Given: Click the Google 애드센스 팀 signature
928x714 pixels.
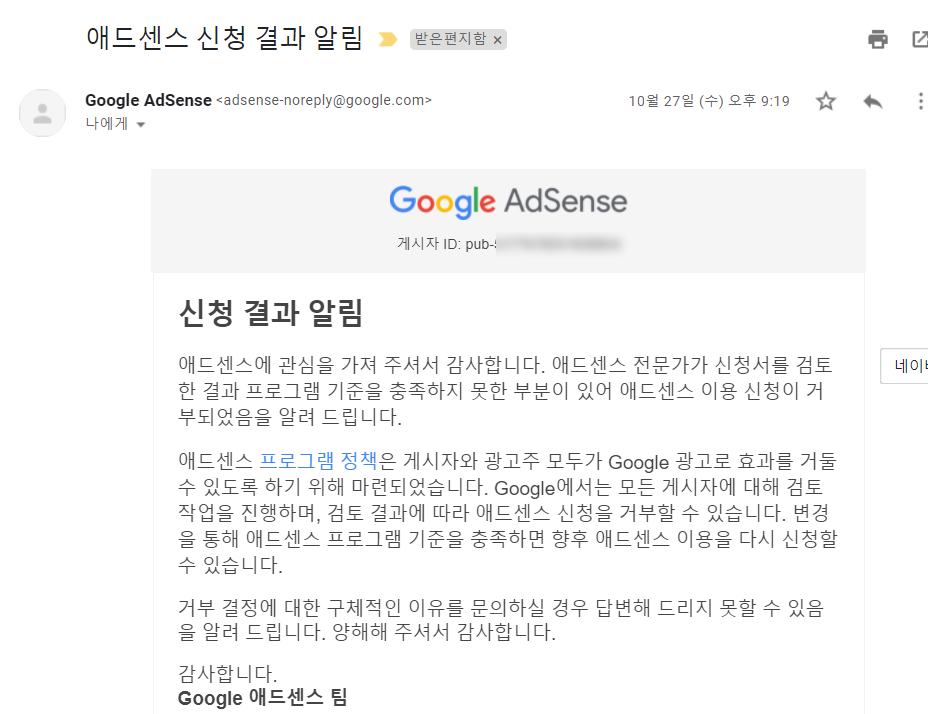Looking at the screenshot, I should [262, 697].
